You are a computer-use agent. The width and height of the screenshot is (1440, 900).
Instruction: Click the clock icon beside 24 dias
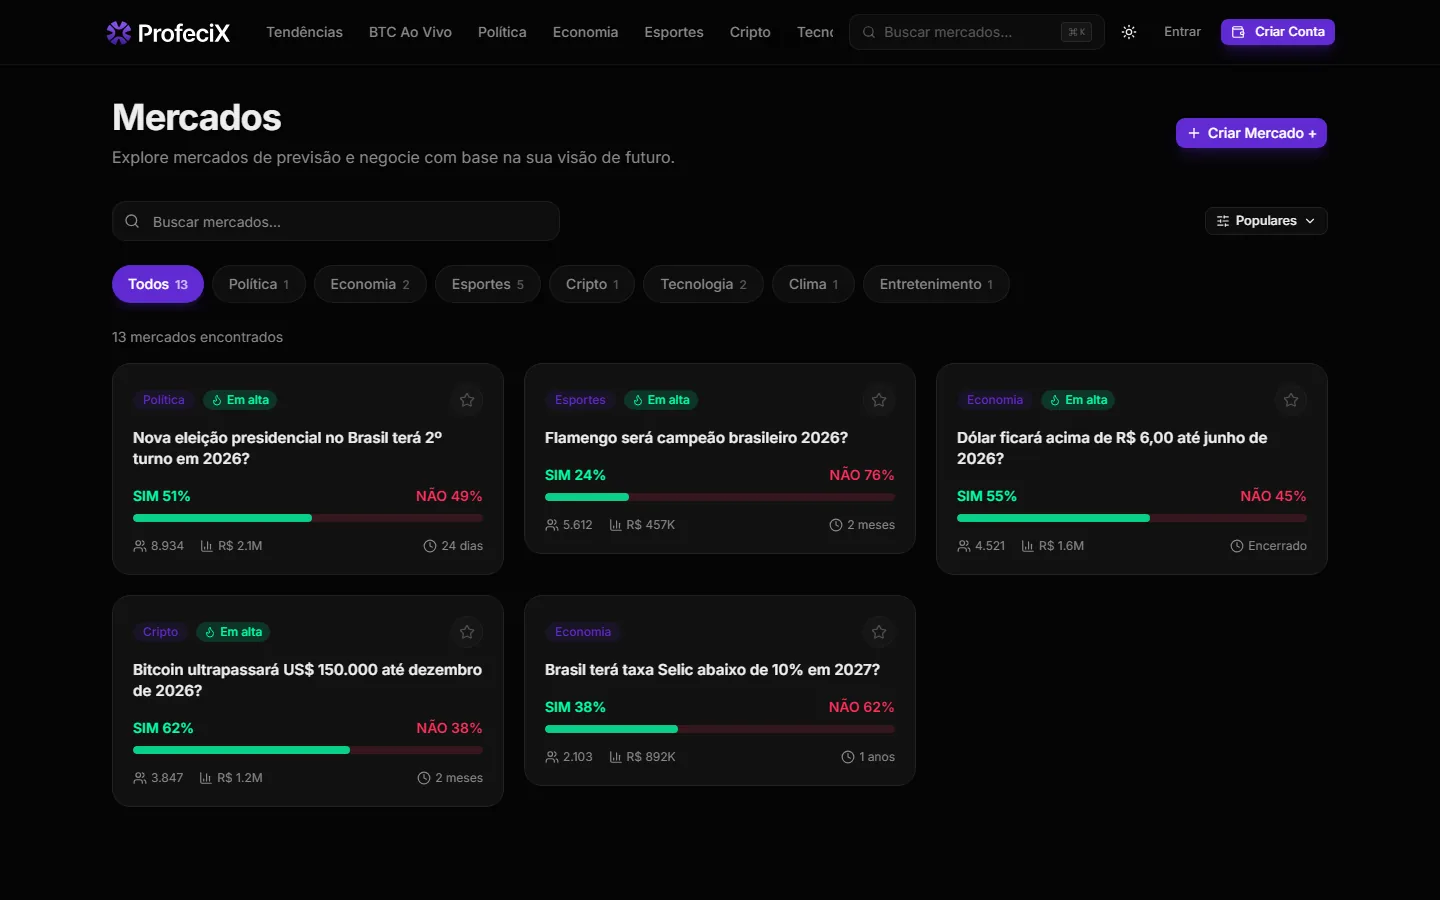click(430, 546)
